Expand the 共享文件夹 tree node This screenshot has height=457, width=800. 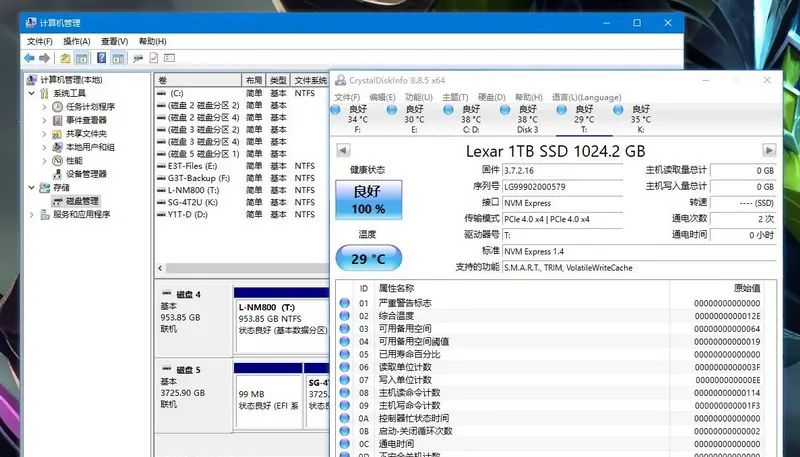(44, 134)
